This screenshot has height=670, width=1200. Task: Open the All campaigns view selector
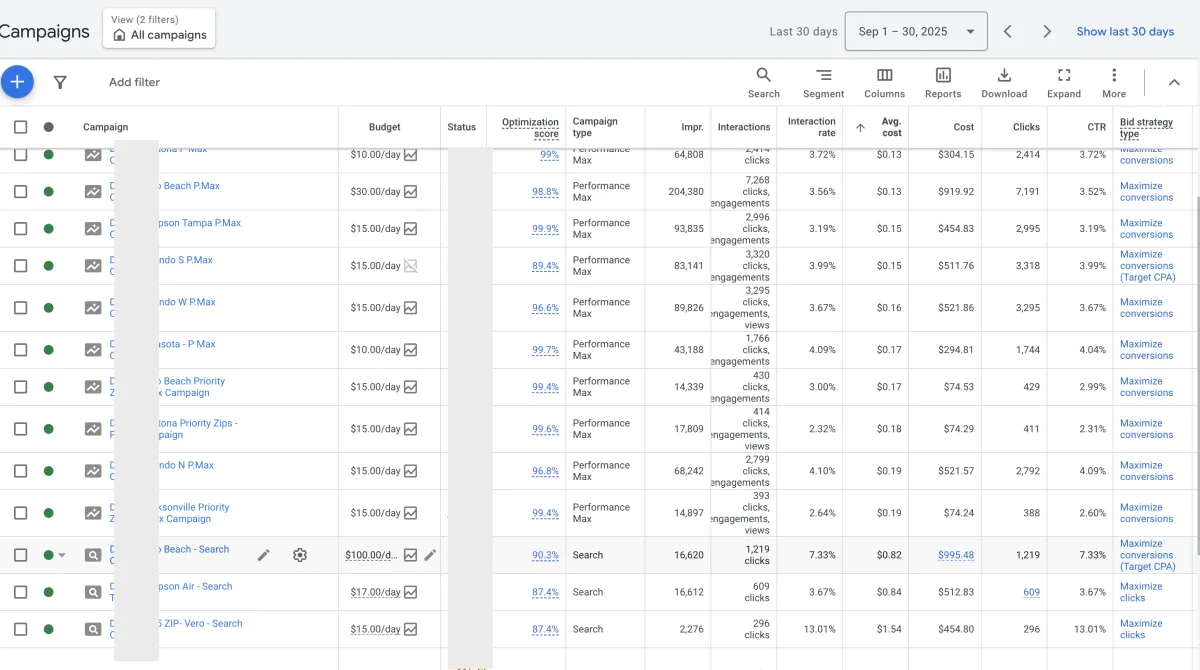pos(158,28)
